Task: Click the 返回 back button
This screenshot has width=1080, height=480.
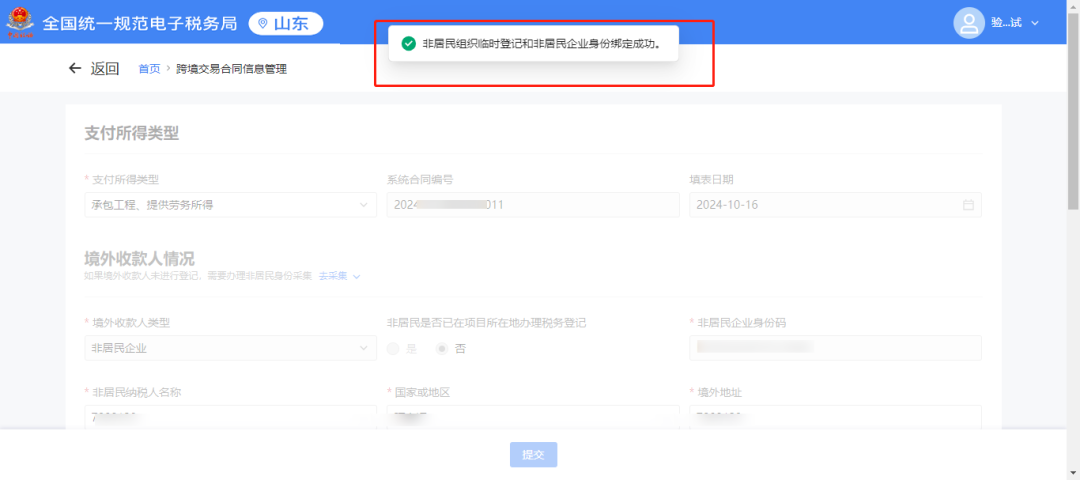Action: coord(94,68)
